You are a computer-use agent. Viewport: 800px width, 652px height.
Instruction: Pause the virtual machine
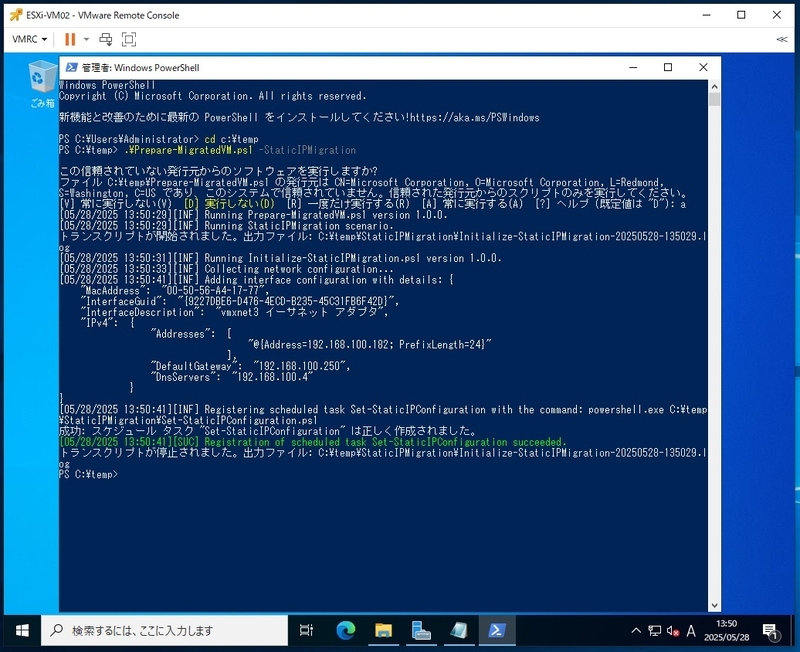pyautogui.click(x=70, y=39)
